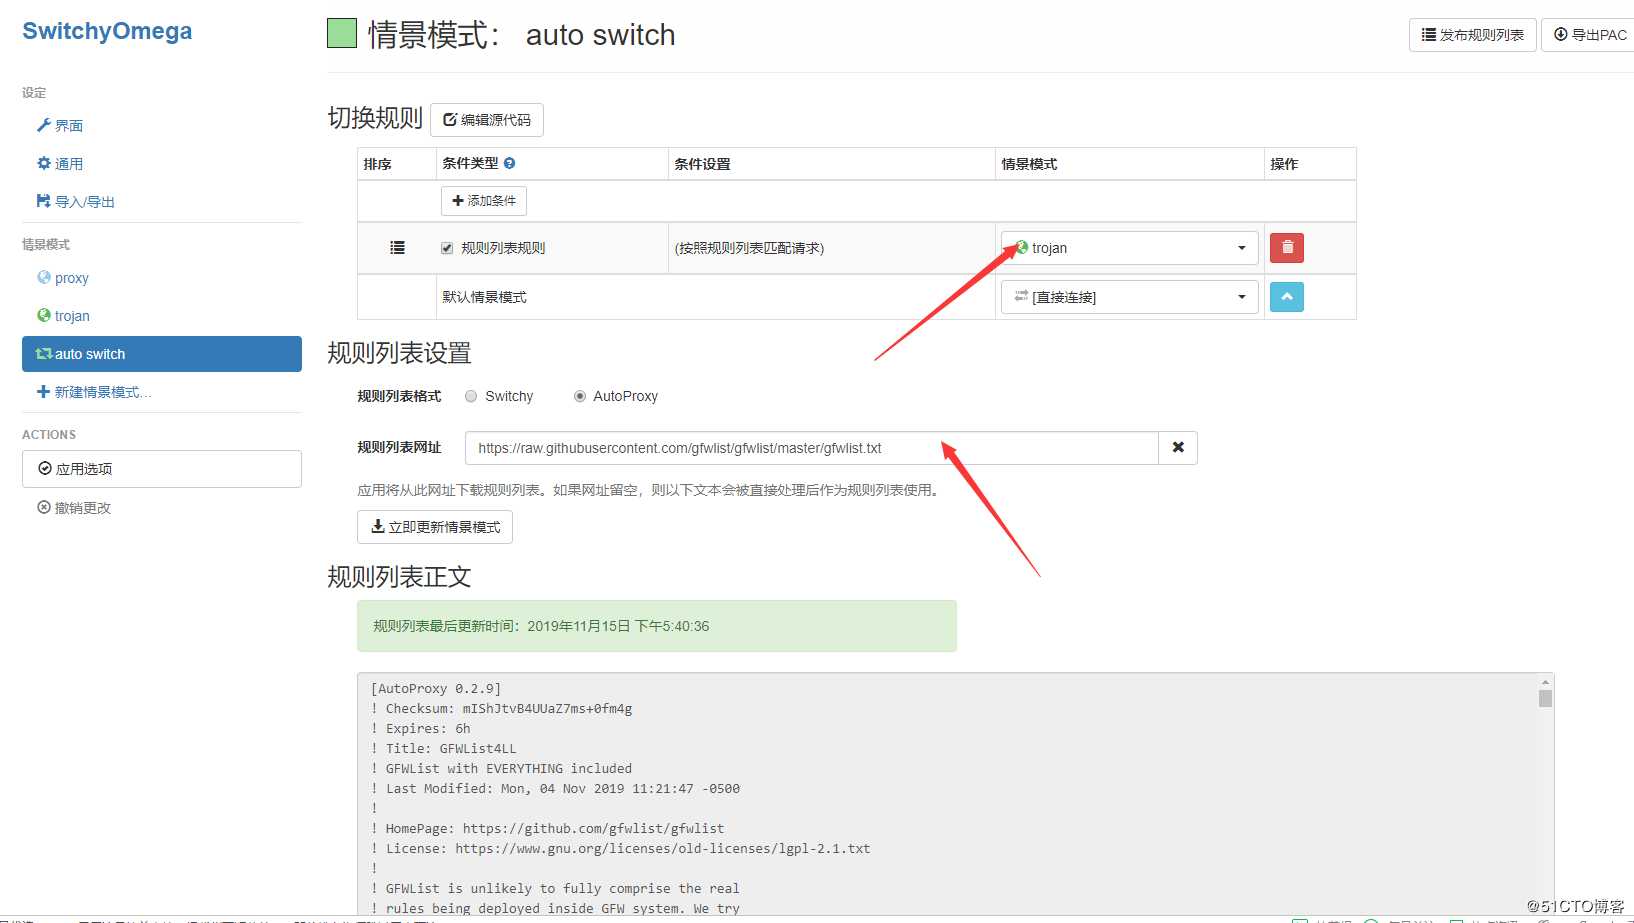This screenshot has width=1634, height=923.
Task: Click the gear icon beside 通用
Action: pos(43,163)
